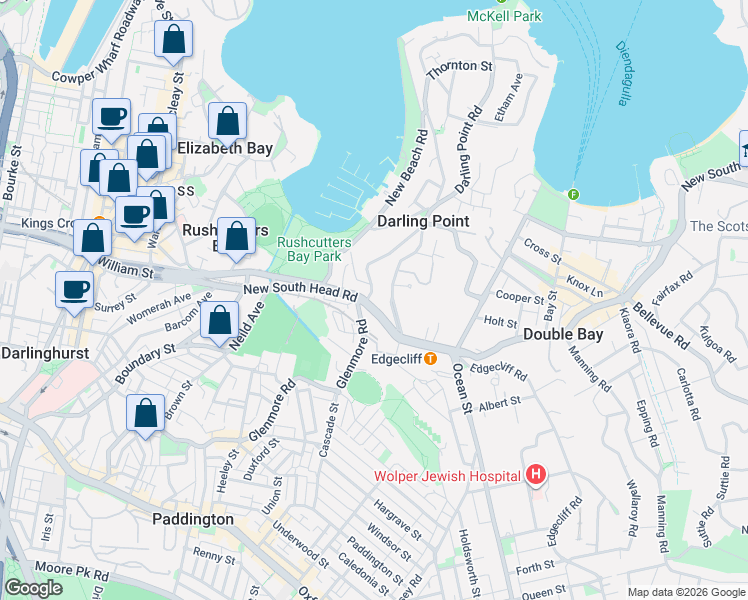Click the Cooper St label
The image size is (748, 600).
(519, 297)
